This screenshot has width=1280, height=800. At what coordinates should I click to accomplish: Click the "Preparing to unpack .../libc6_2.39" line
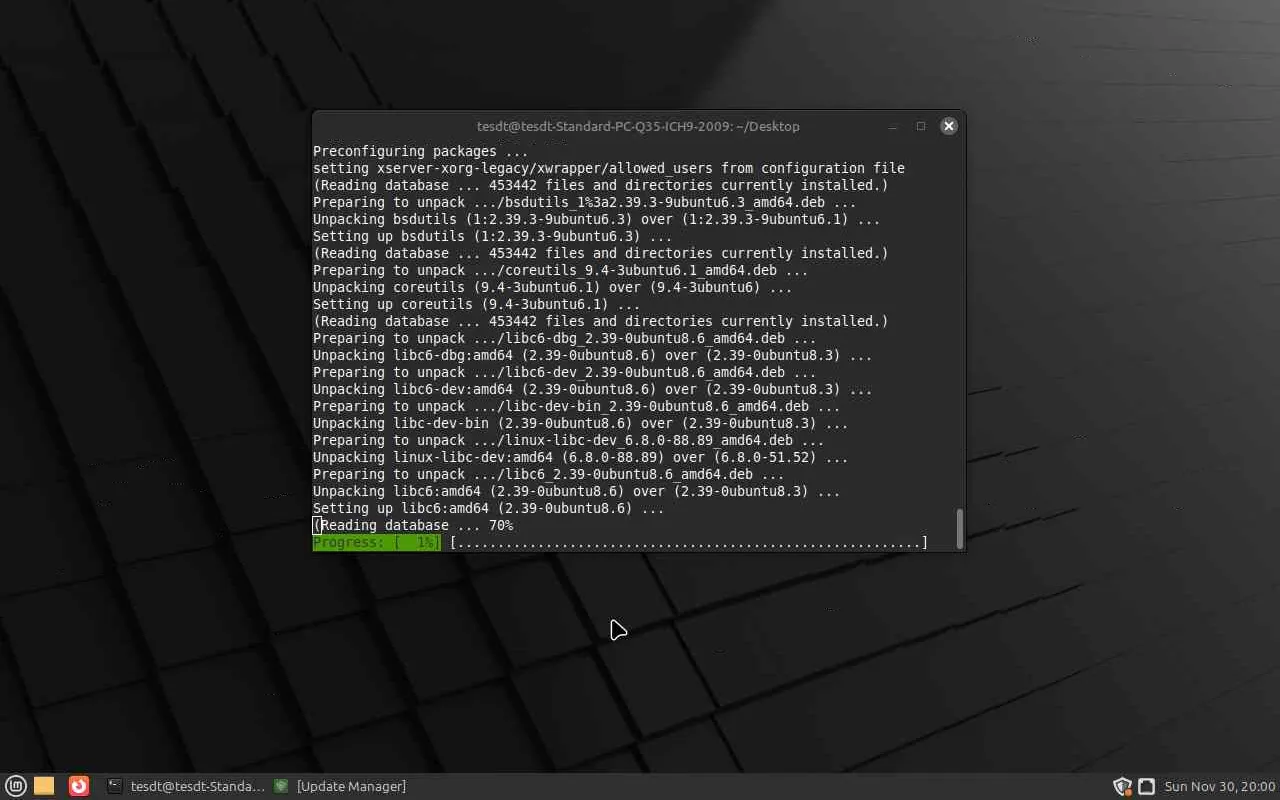pyautogui.click(x=549, y=474)
